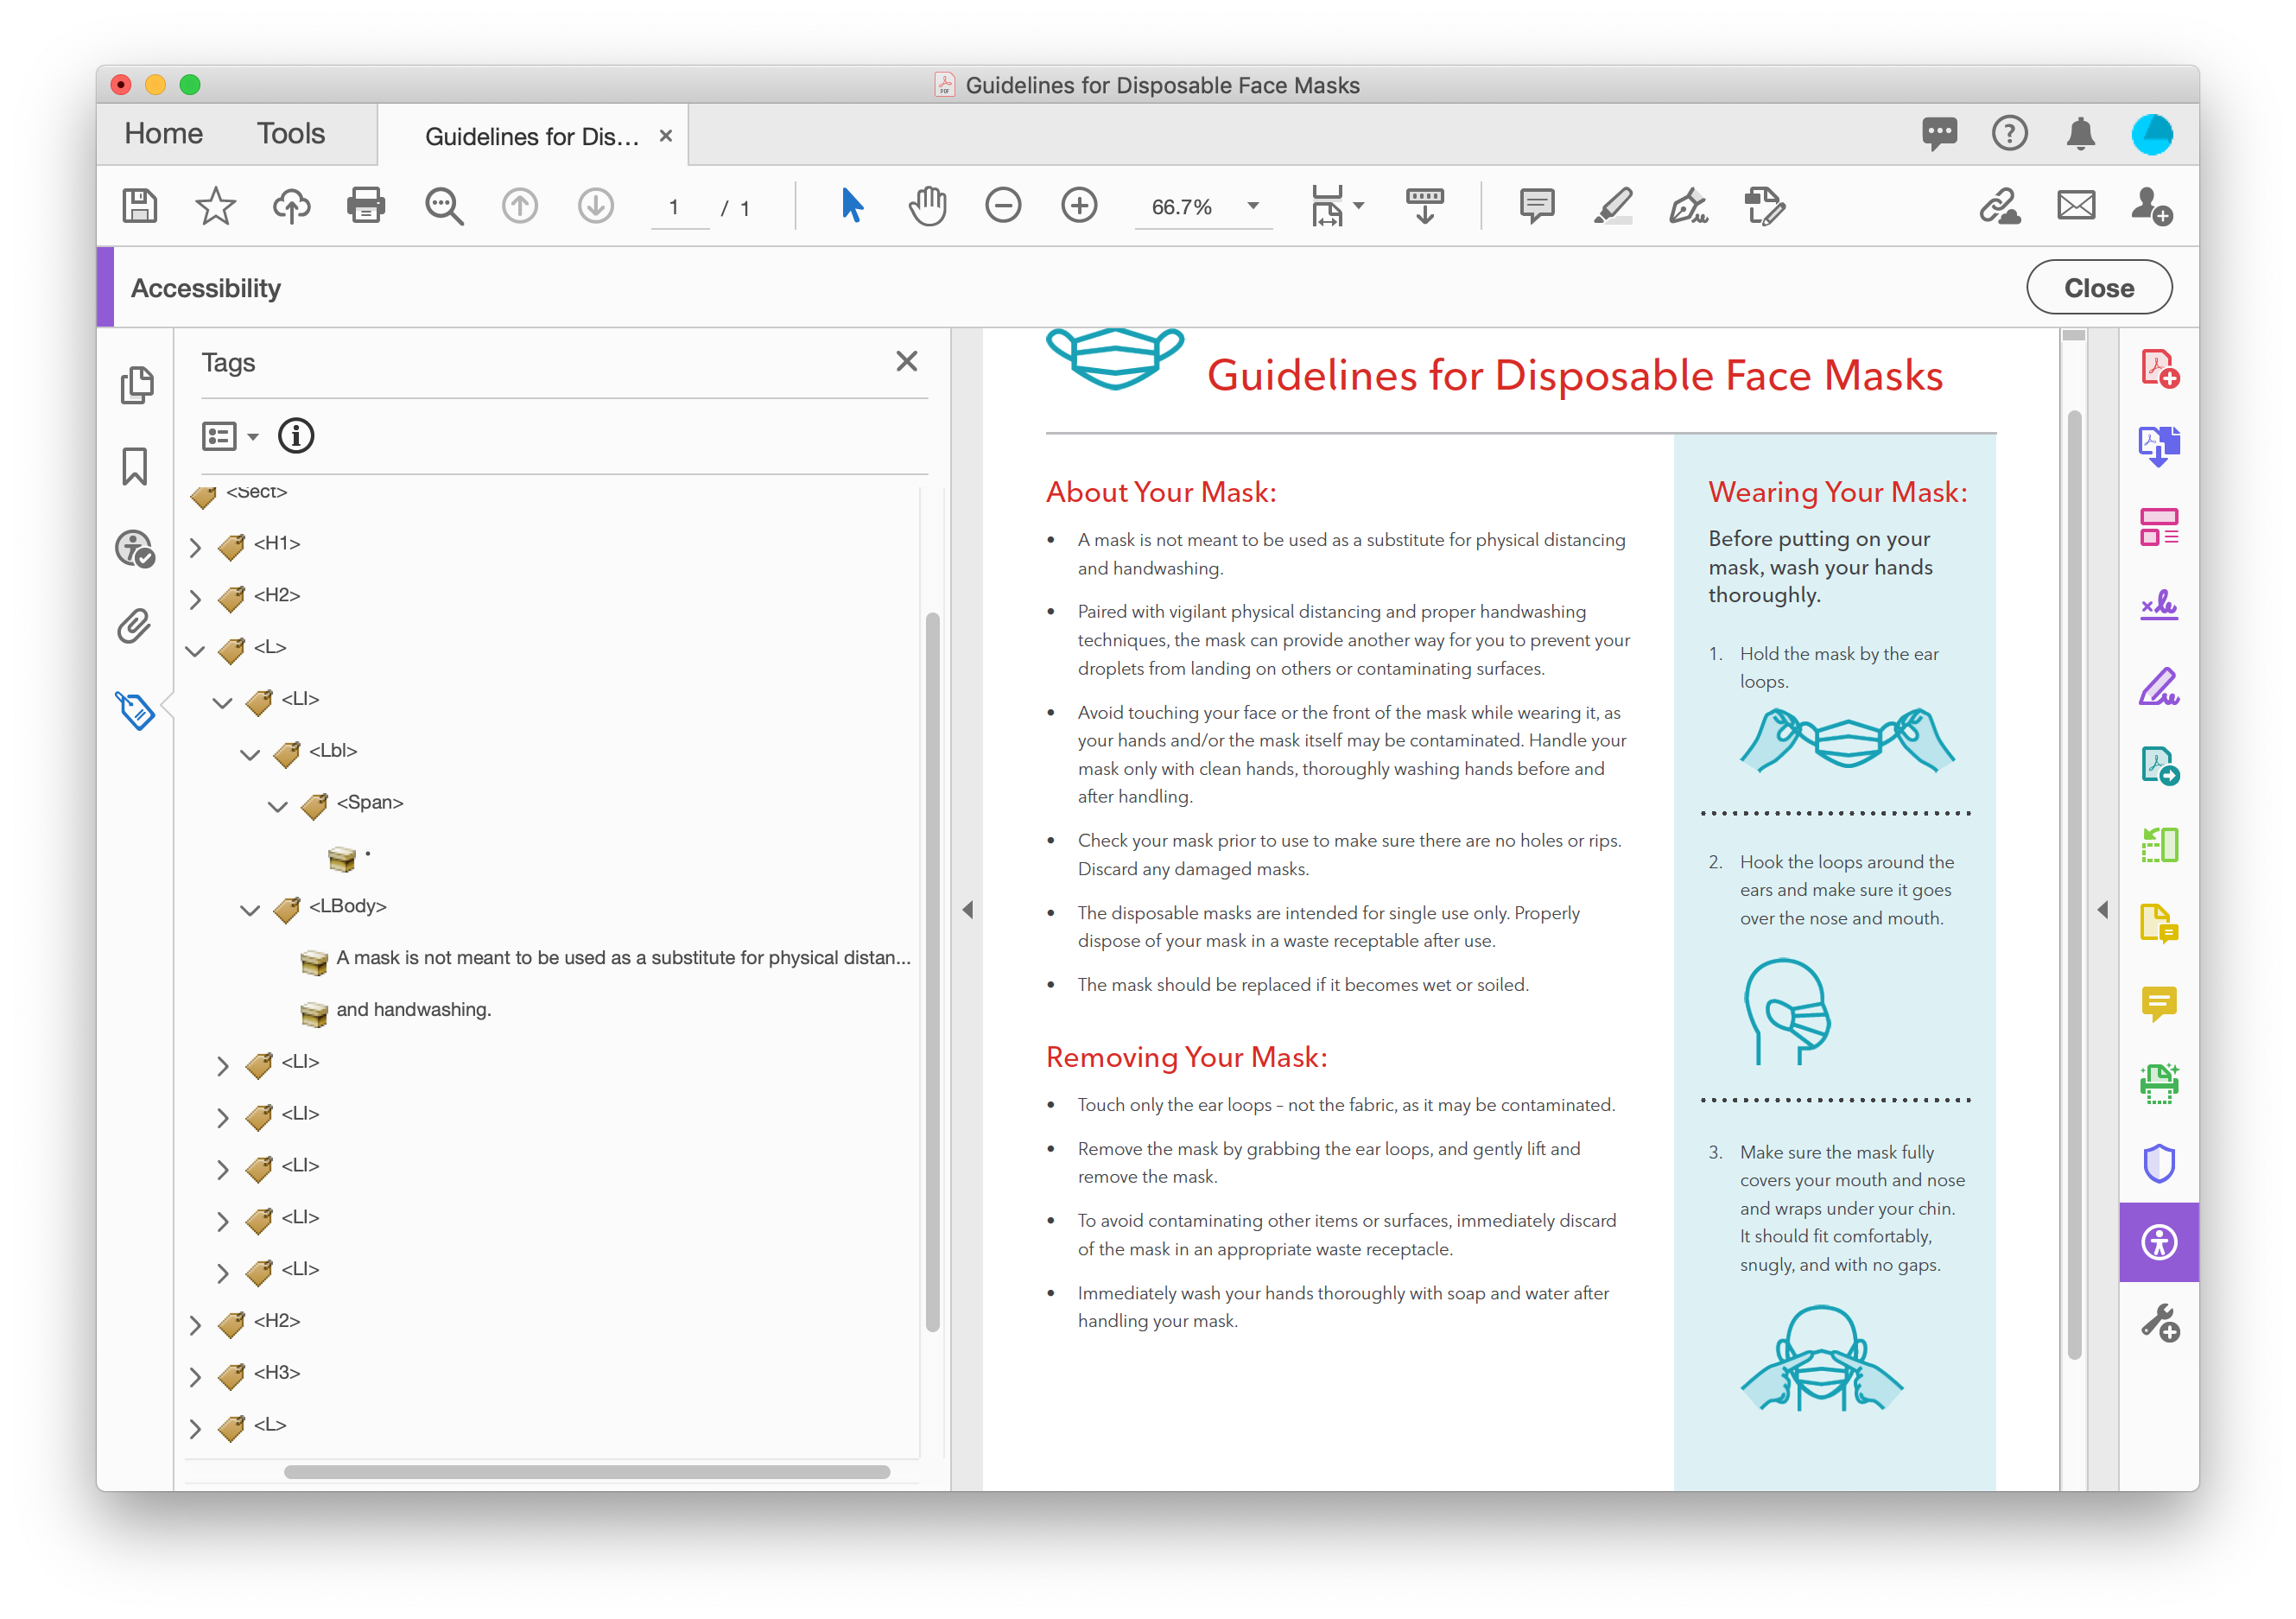Viewport: 2296px width, 1619px height.
Task: Click the Highlight text pen icon
Action: 1612,206
